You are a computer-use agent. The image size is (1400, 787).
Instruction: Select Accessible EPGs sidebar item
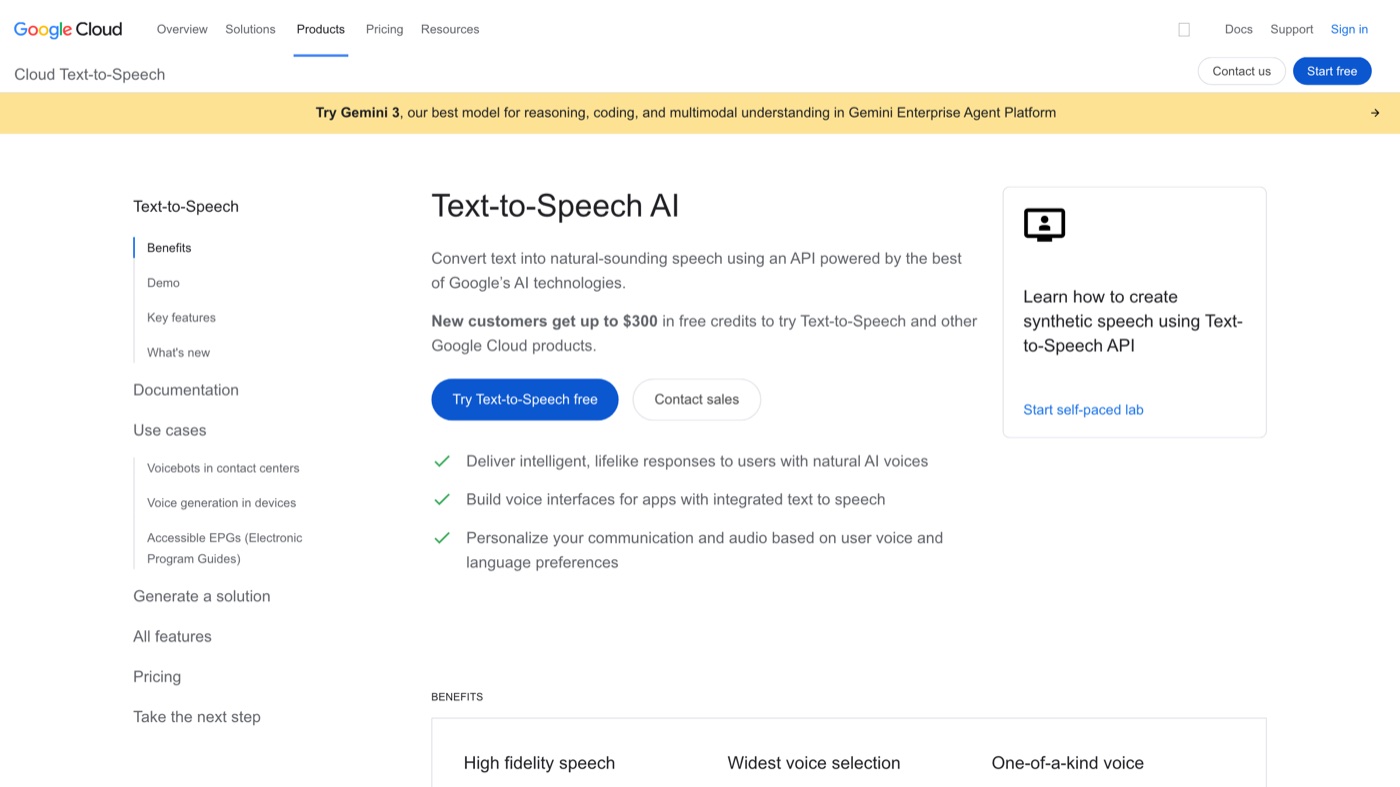tap(225, 548)
